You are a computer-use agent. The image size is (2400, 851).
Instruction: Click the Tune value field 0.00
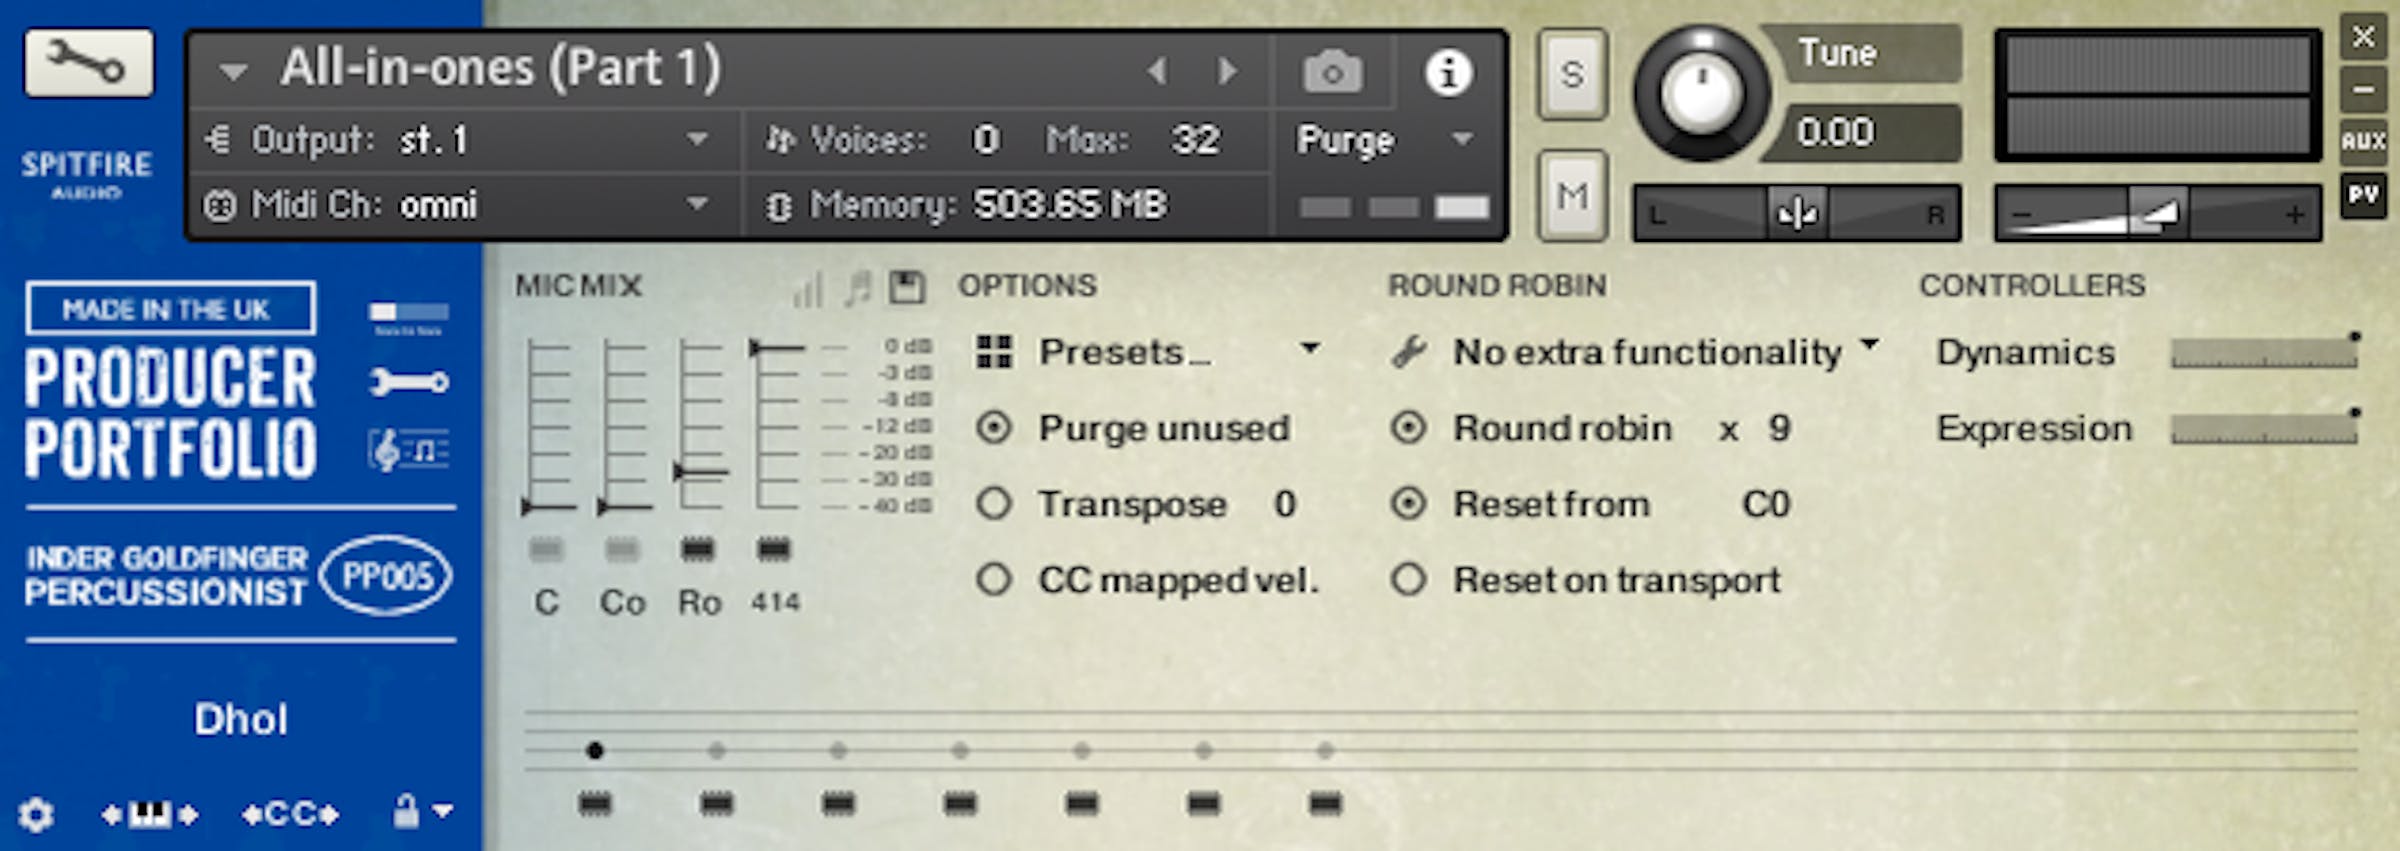point(1862,132)
